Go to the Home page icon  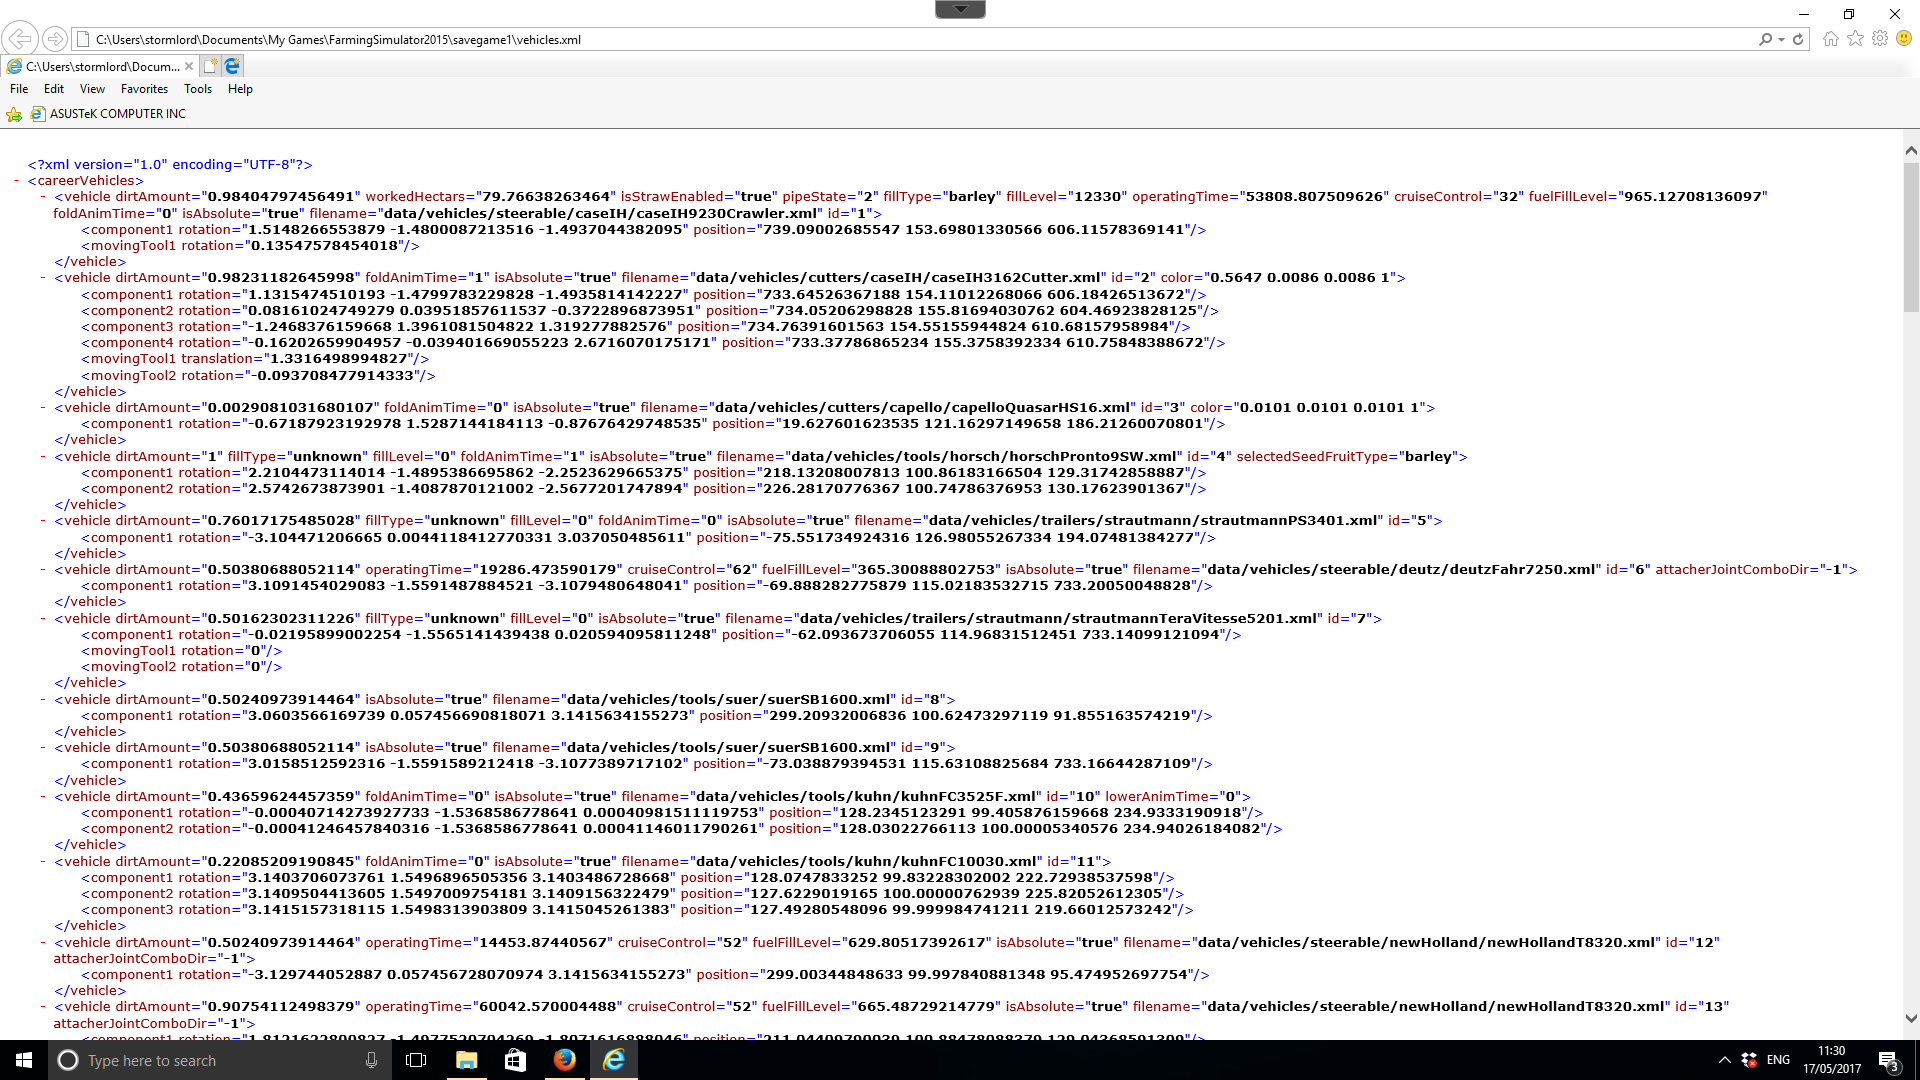coord(1830,38)
